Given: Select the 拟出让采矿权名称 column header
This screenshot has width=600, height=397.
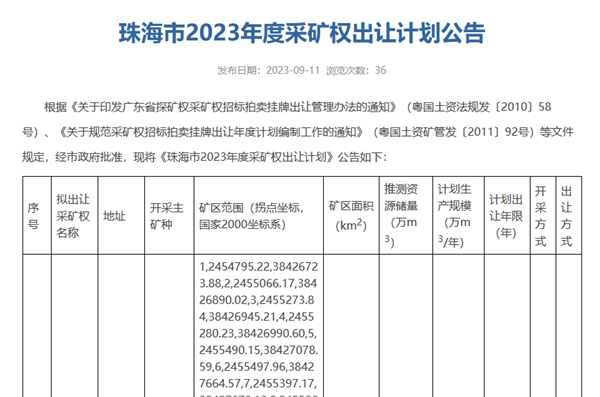Looking at the screenshot, I should pos(73,216).
